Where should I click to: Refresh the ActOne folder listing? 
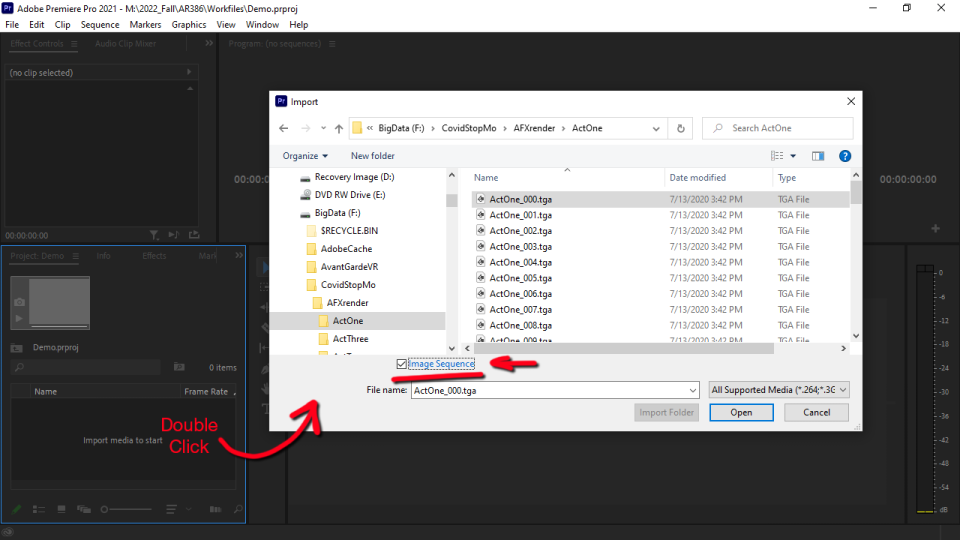point(680,128)
